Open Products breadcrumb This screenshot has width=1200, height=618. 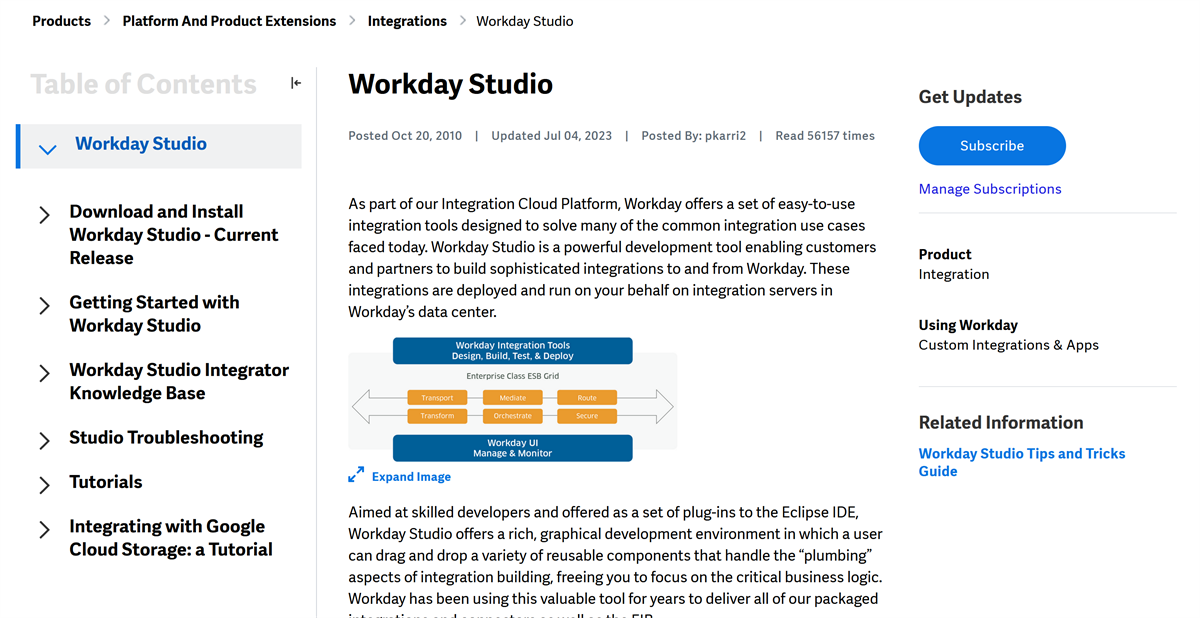pos(62,21)
